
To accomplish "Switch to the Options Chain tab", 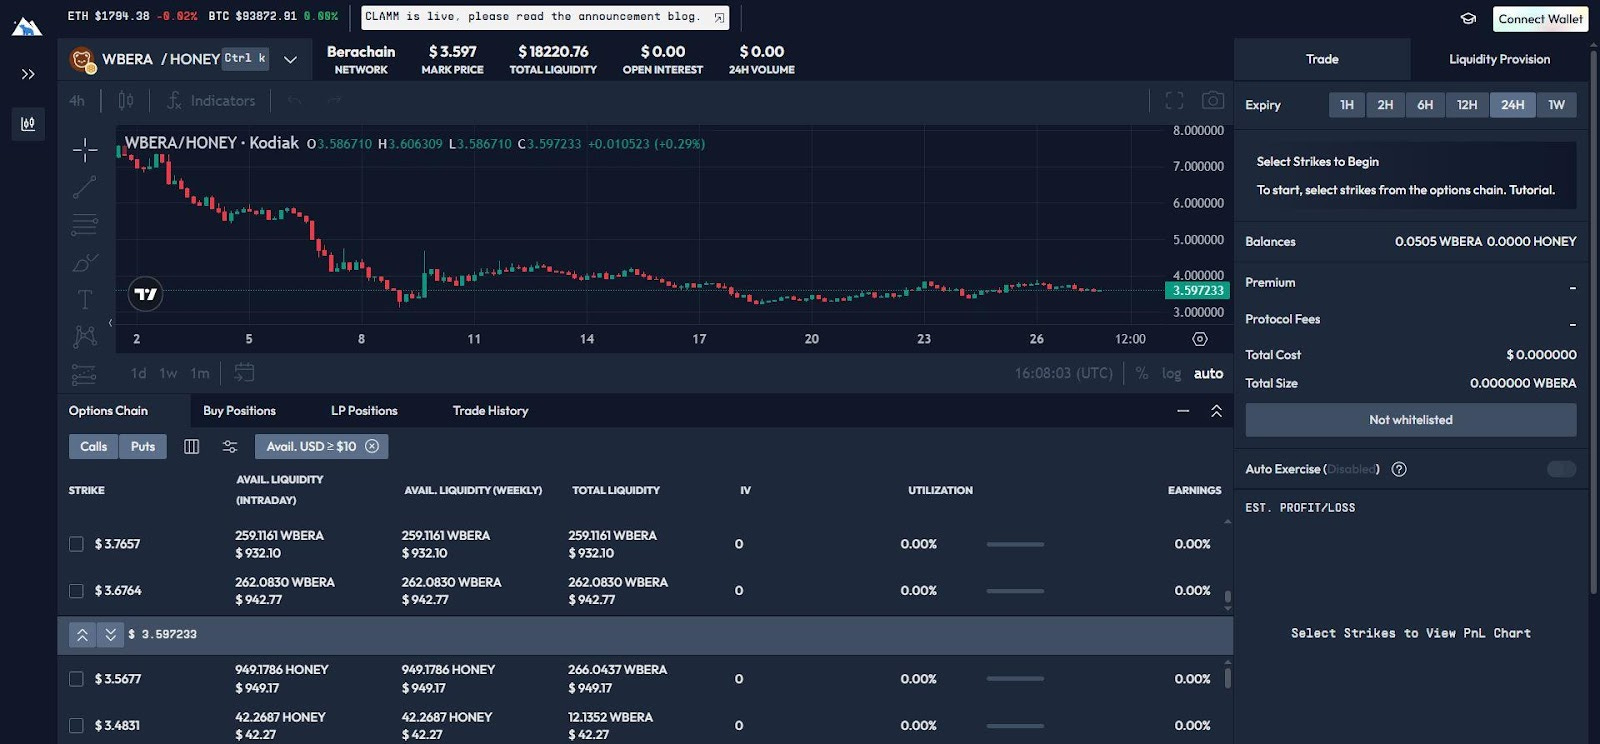I will [108, 411].
